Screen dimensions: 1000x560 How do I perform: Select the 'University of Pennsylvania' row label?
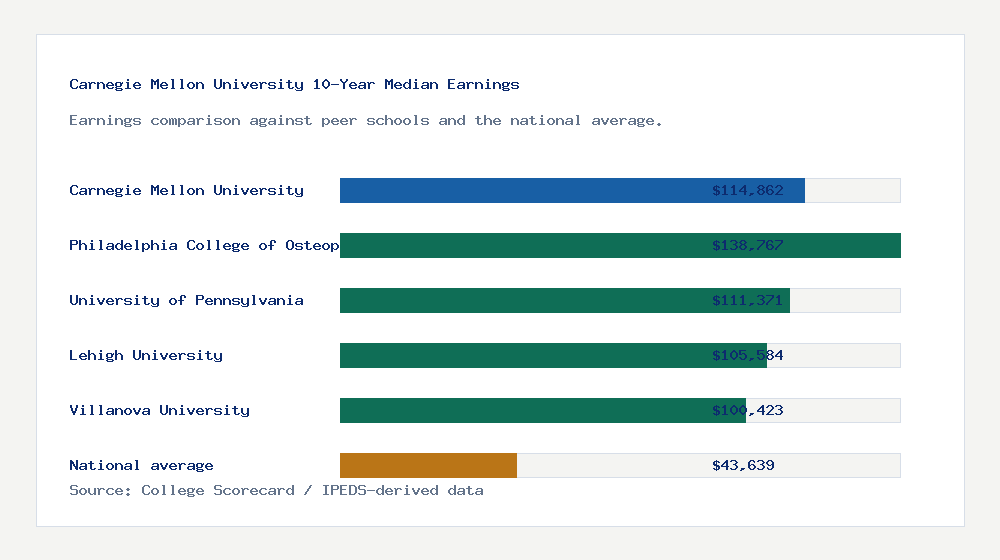point(186,300)
